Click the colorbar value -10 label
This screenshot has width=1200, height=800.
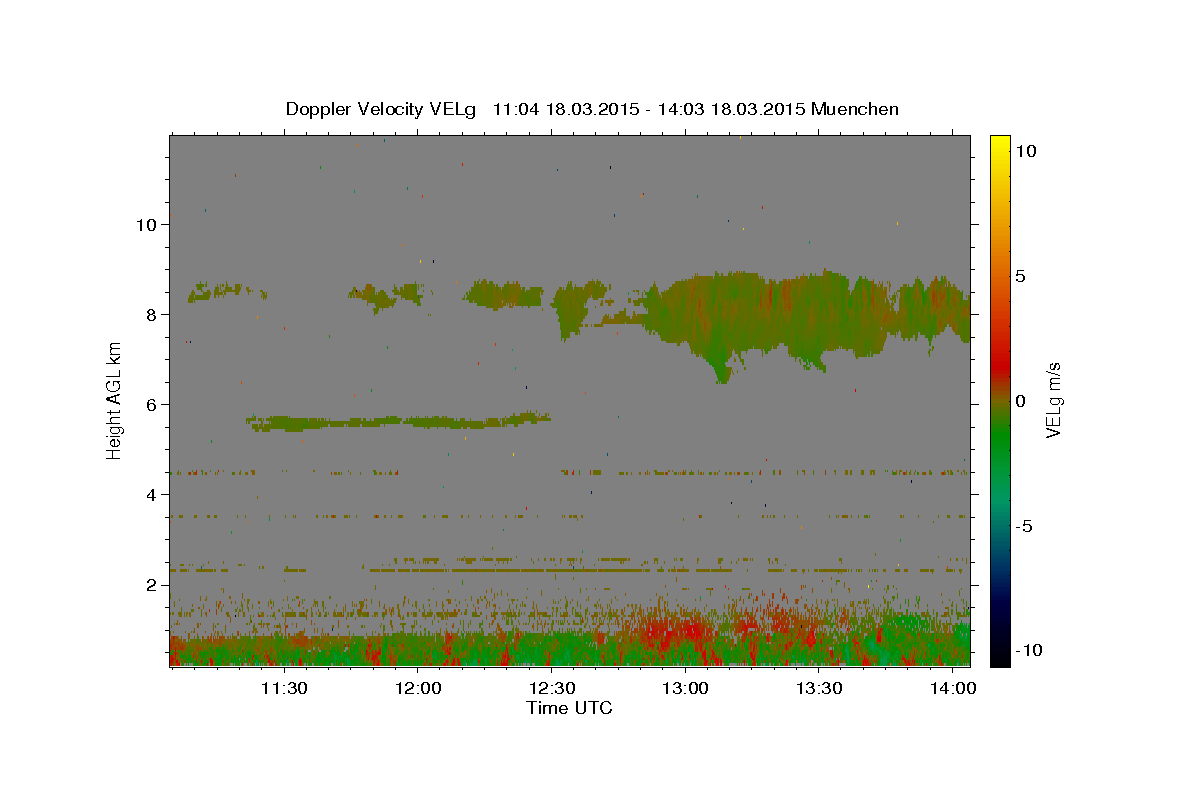[1029, 651]
